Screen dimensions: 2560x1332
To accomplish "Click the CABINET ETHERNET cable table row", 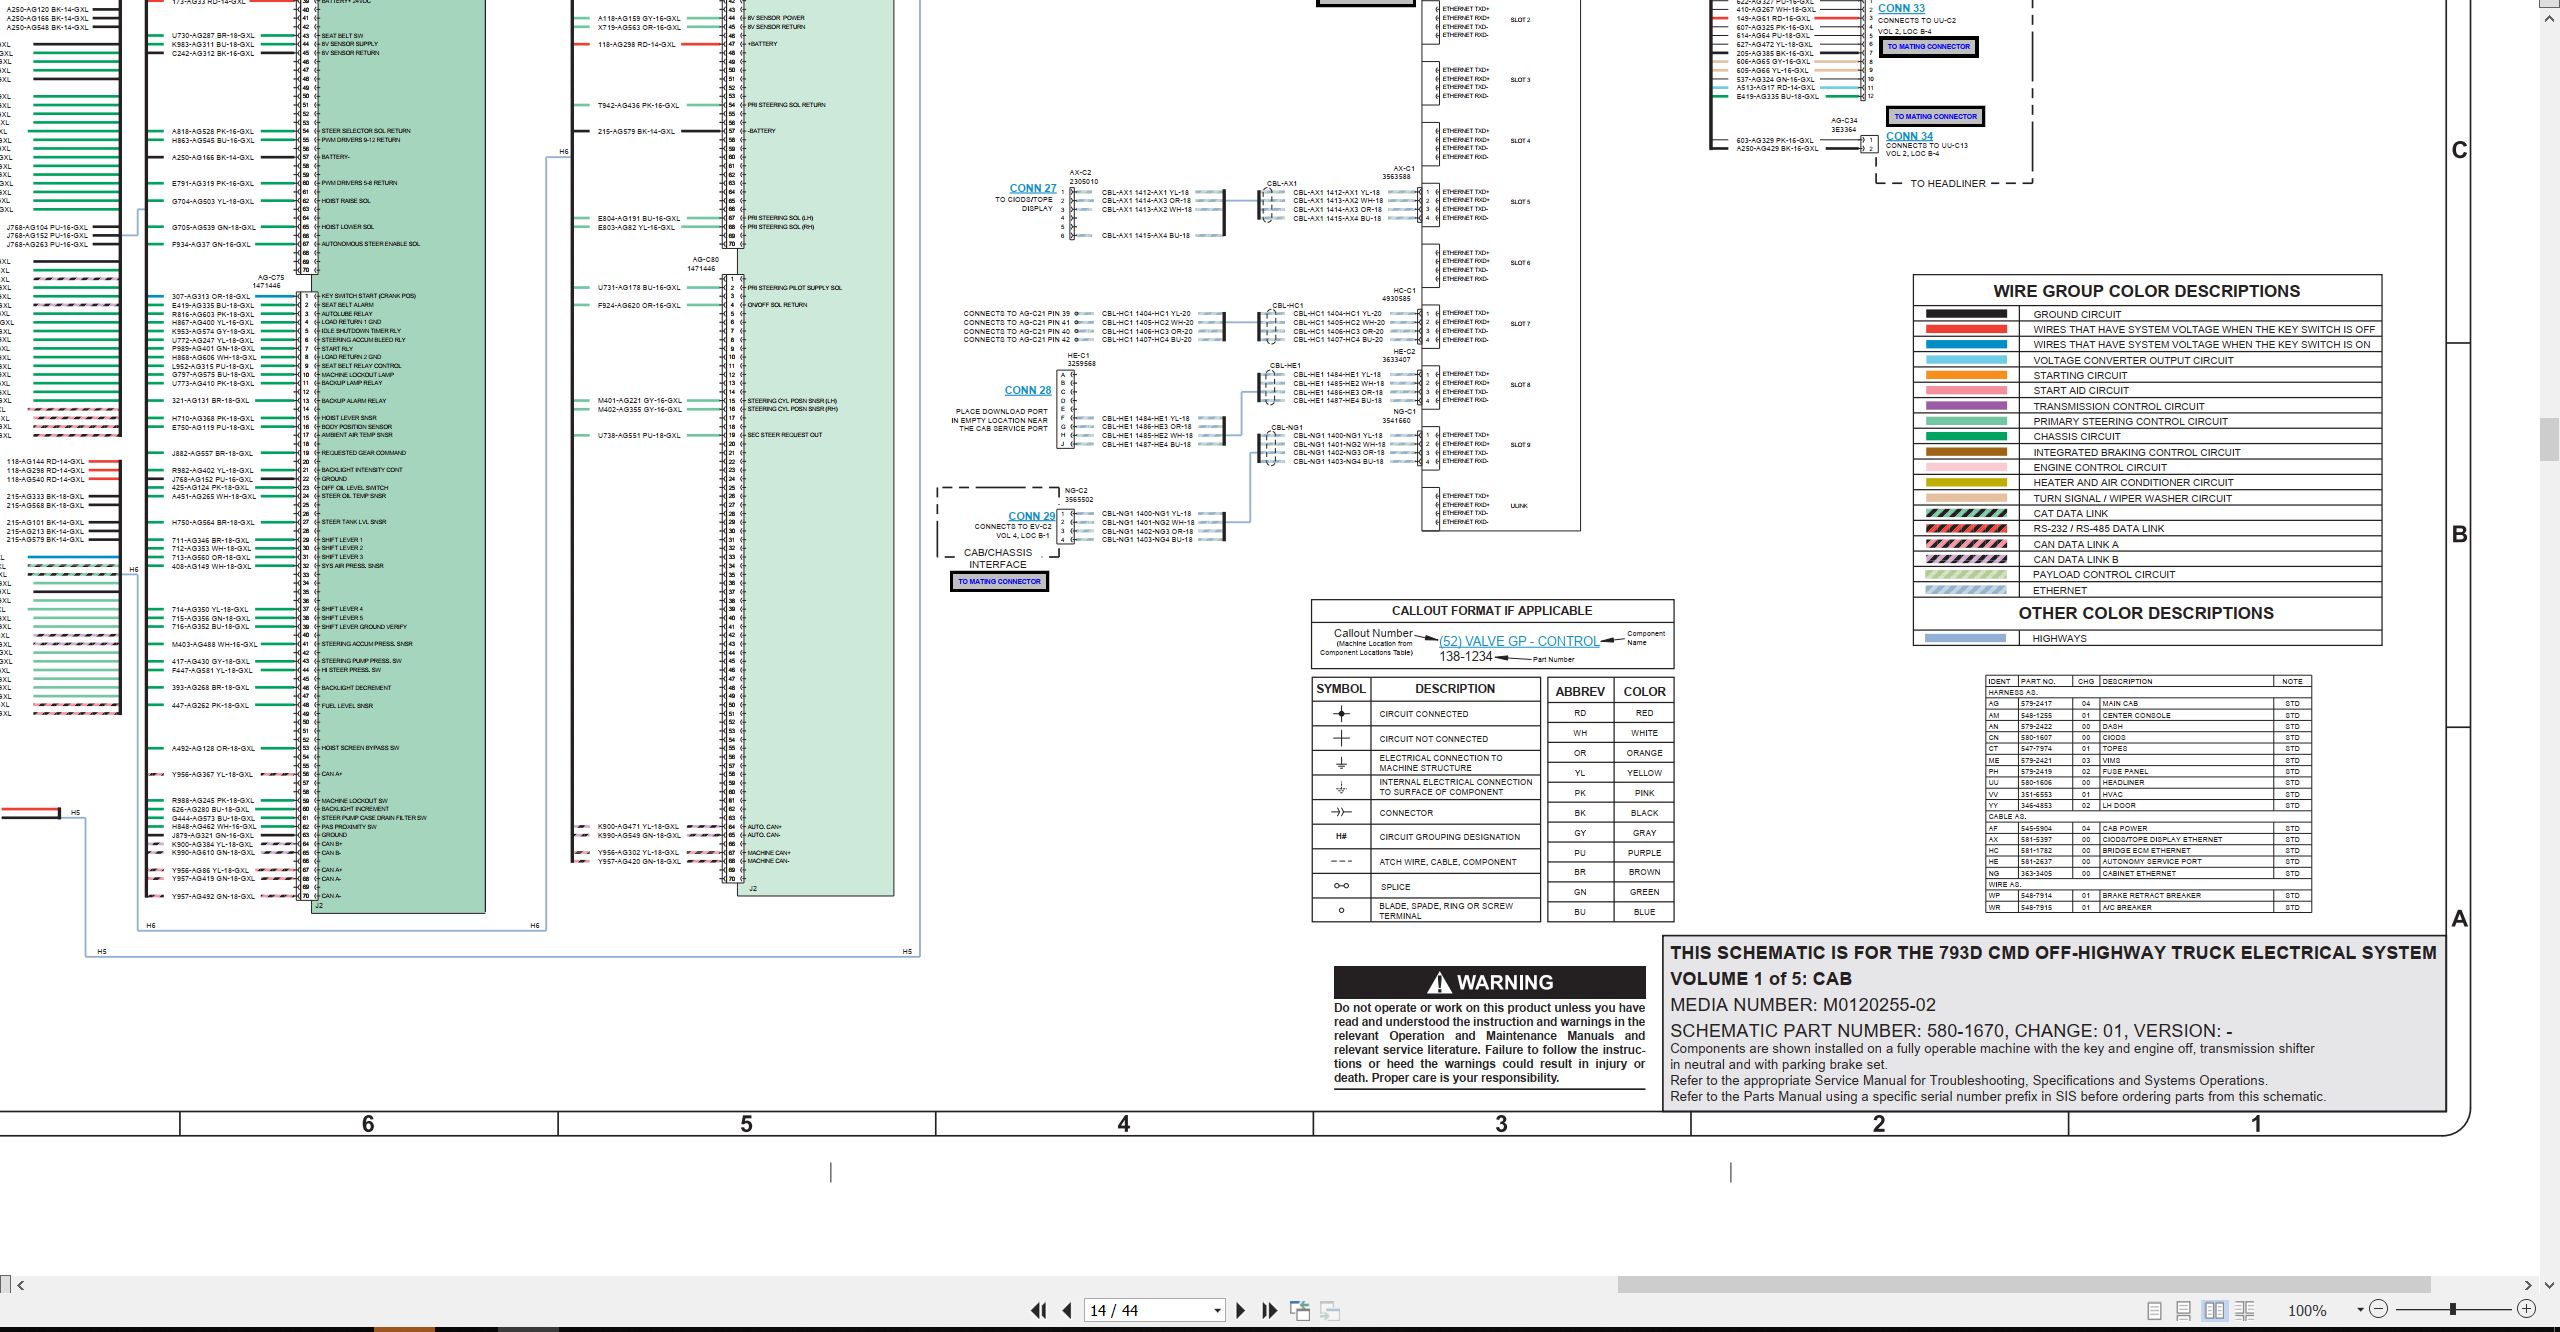I will pyautogui.click(x=2148, y=873).
